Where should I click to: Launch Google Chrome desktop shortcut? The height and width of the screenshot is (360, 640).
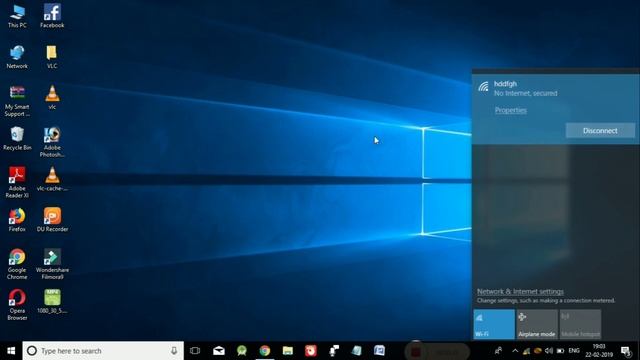[x=17, y=264]
